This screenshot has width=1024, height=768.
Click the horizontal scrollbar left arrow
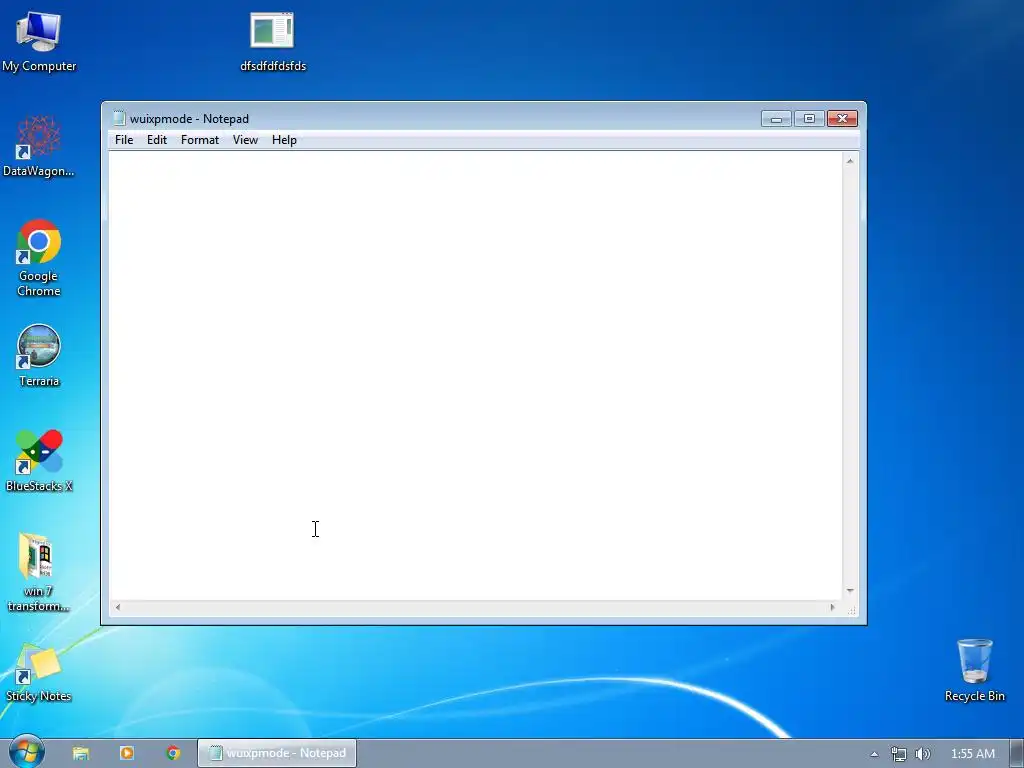pyautogui.click(x=118, y=607)
